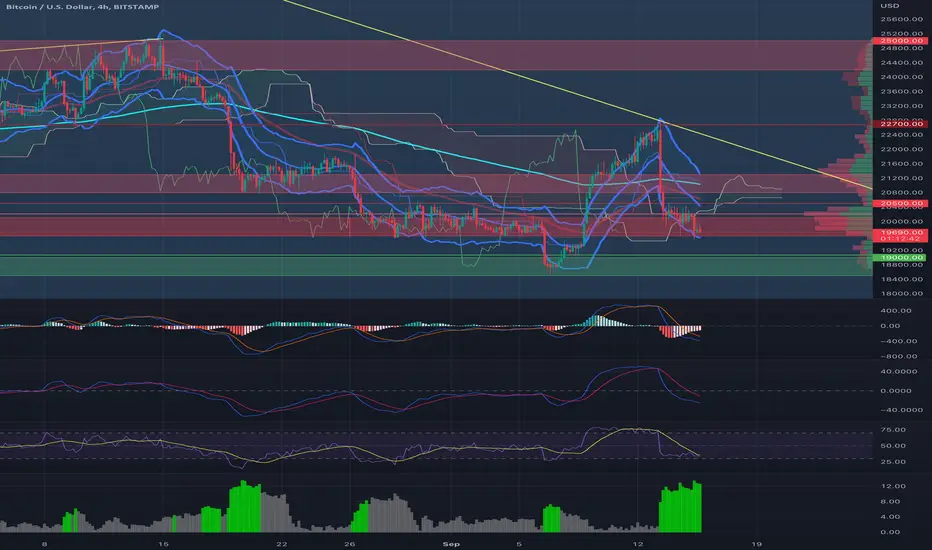Click the green 19000.00 price line label
932x550 pixels.
pos(901,257)
